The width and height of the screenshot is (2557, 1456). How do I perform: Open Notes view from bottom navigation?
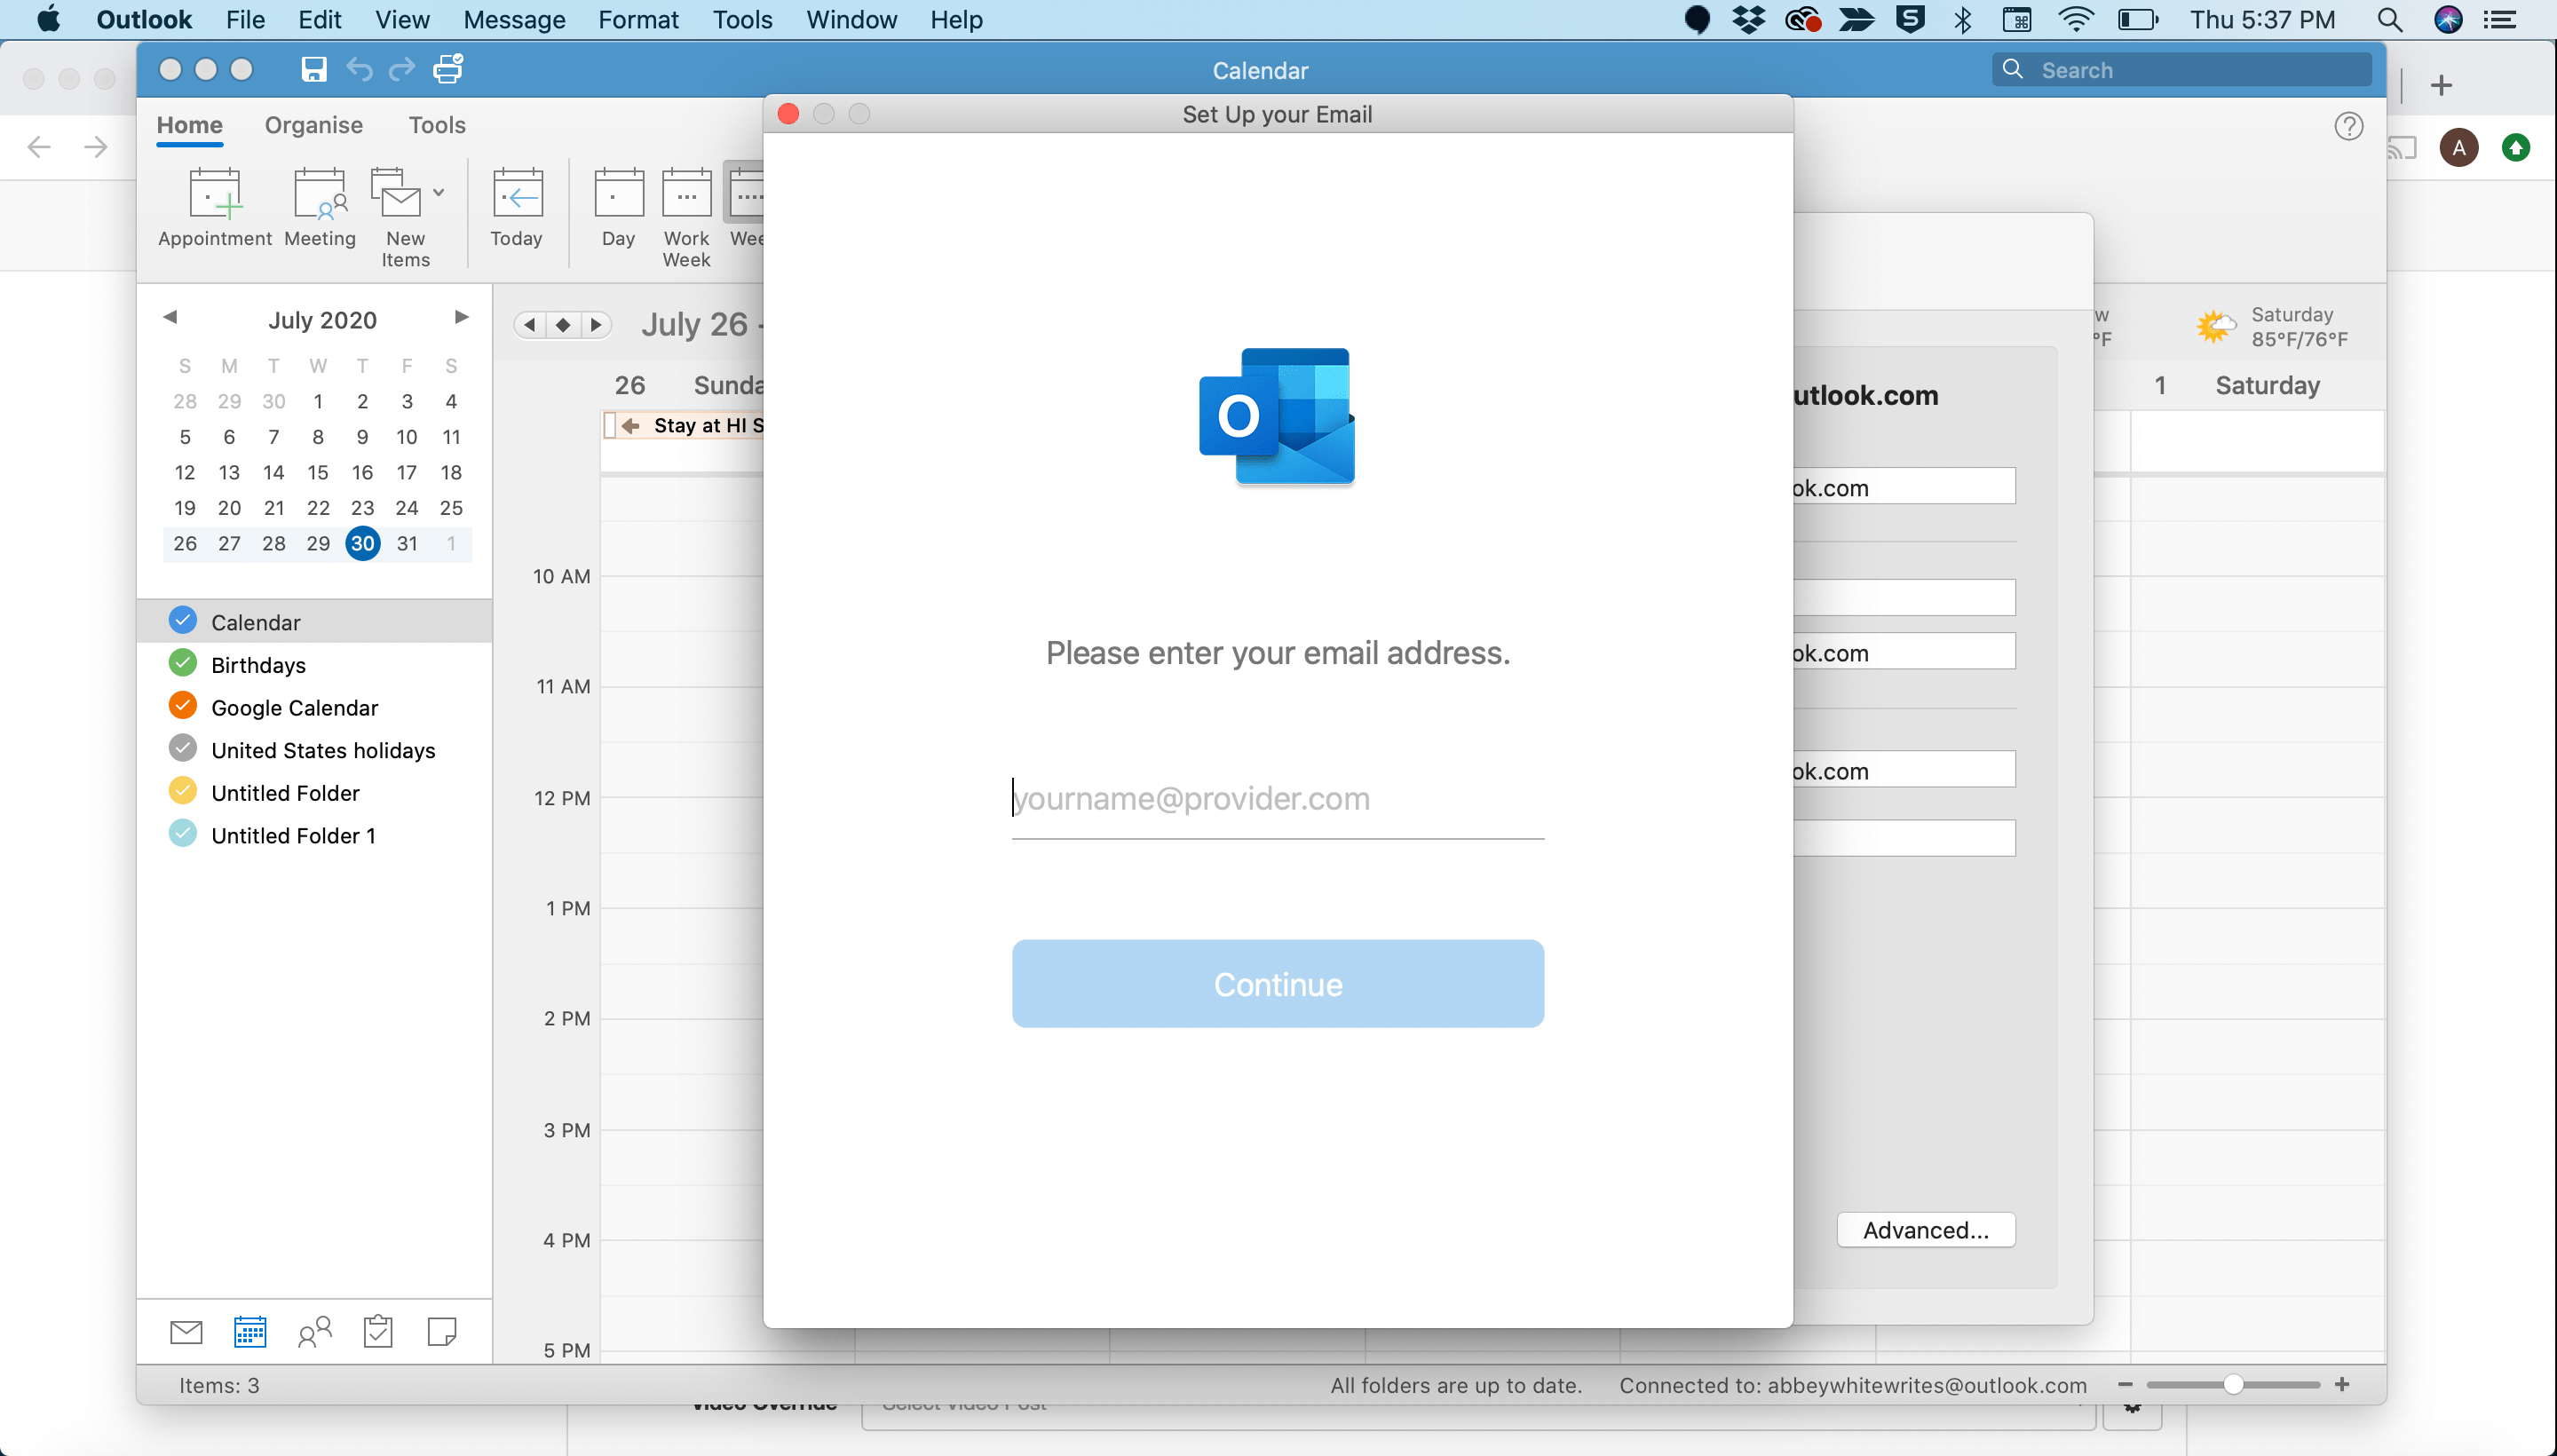[x=442, y=1331]
